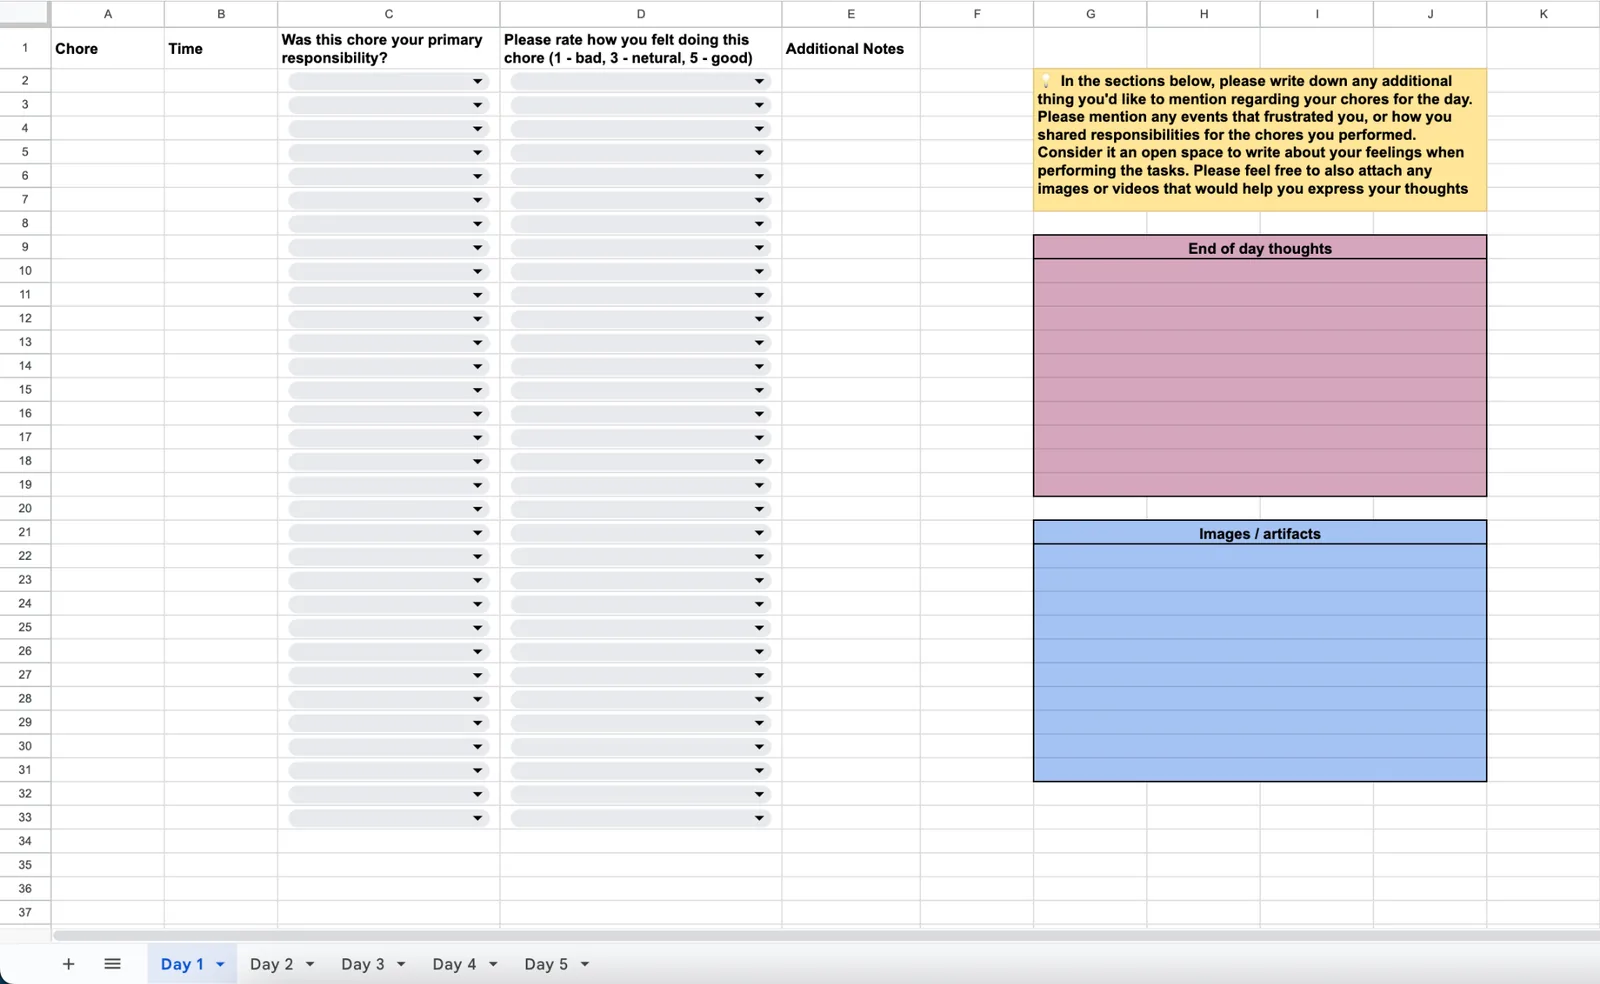
Task: Select row 20 header
Action: (25, 508)
